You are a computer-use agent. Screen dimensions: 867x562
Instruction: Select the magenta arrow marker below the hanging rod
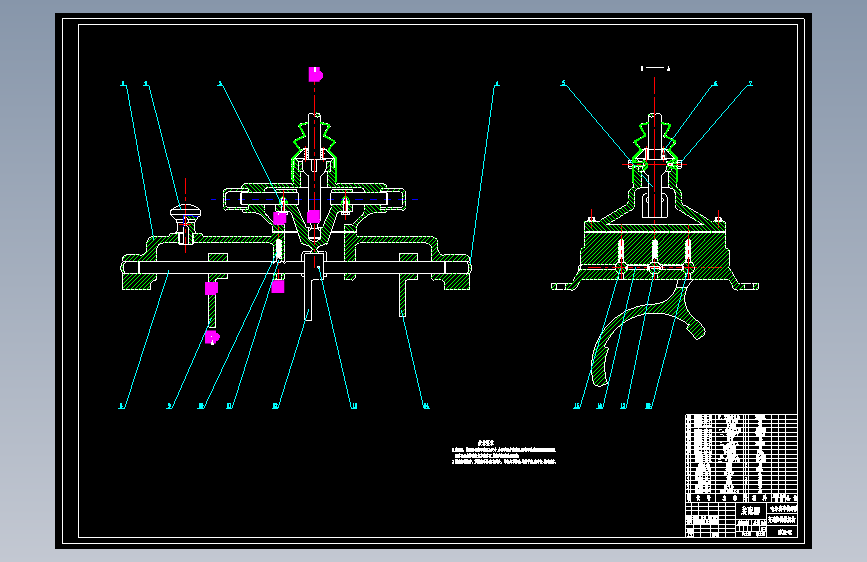tap(212, 337)
